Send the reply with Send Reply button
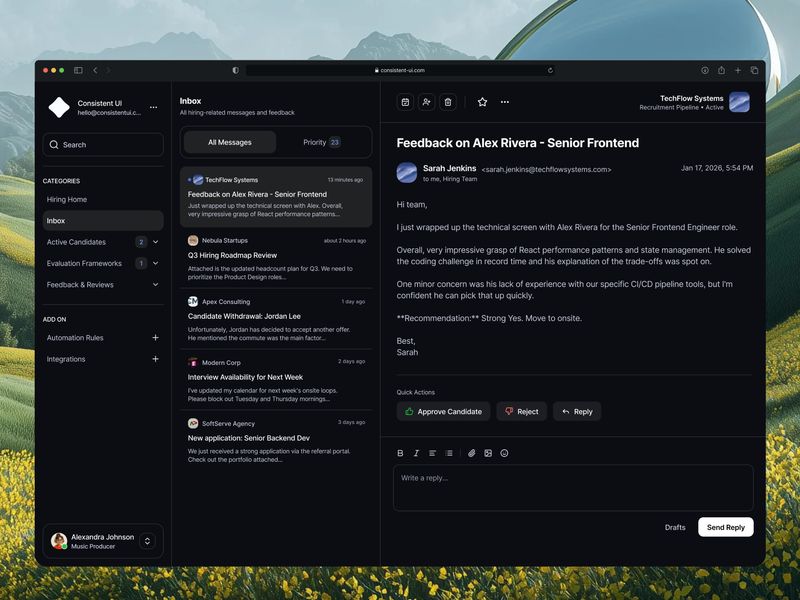The height and width of the screenshot is (600, 800). (x=725, y=527)
